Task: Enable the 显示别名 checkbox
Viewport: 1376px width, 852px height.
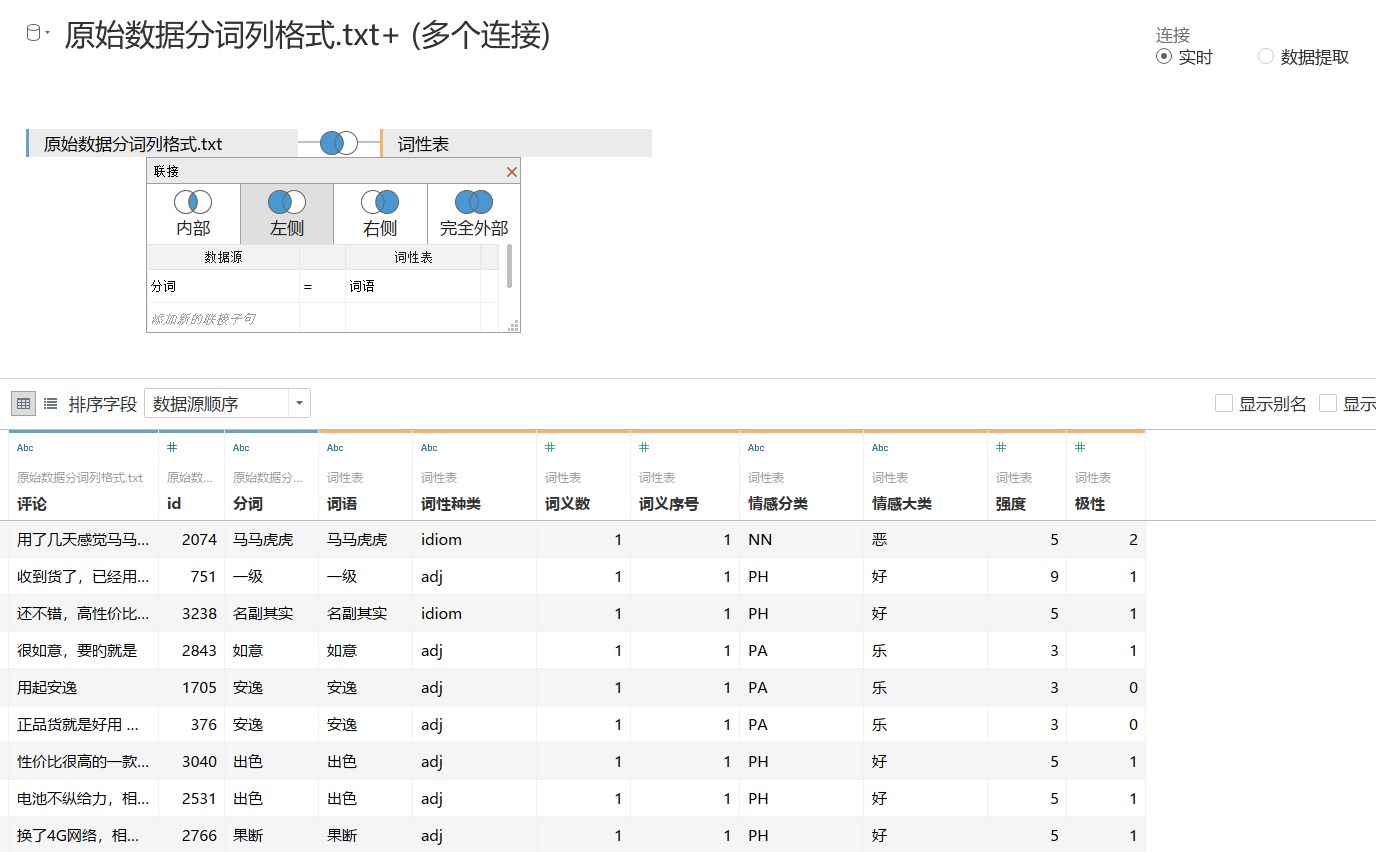Action: 1224,403
